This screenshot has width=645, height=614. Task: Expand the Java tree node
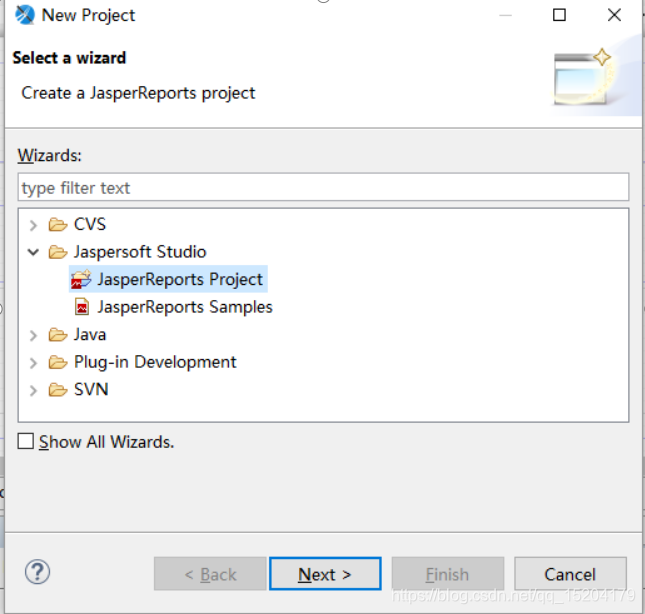[33, 335]
